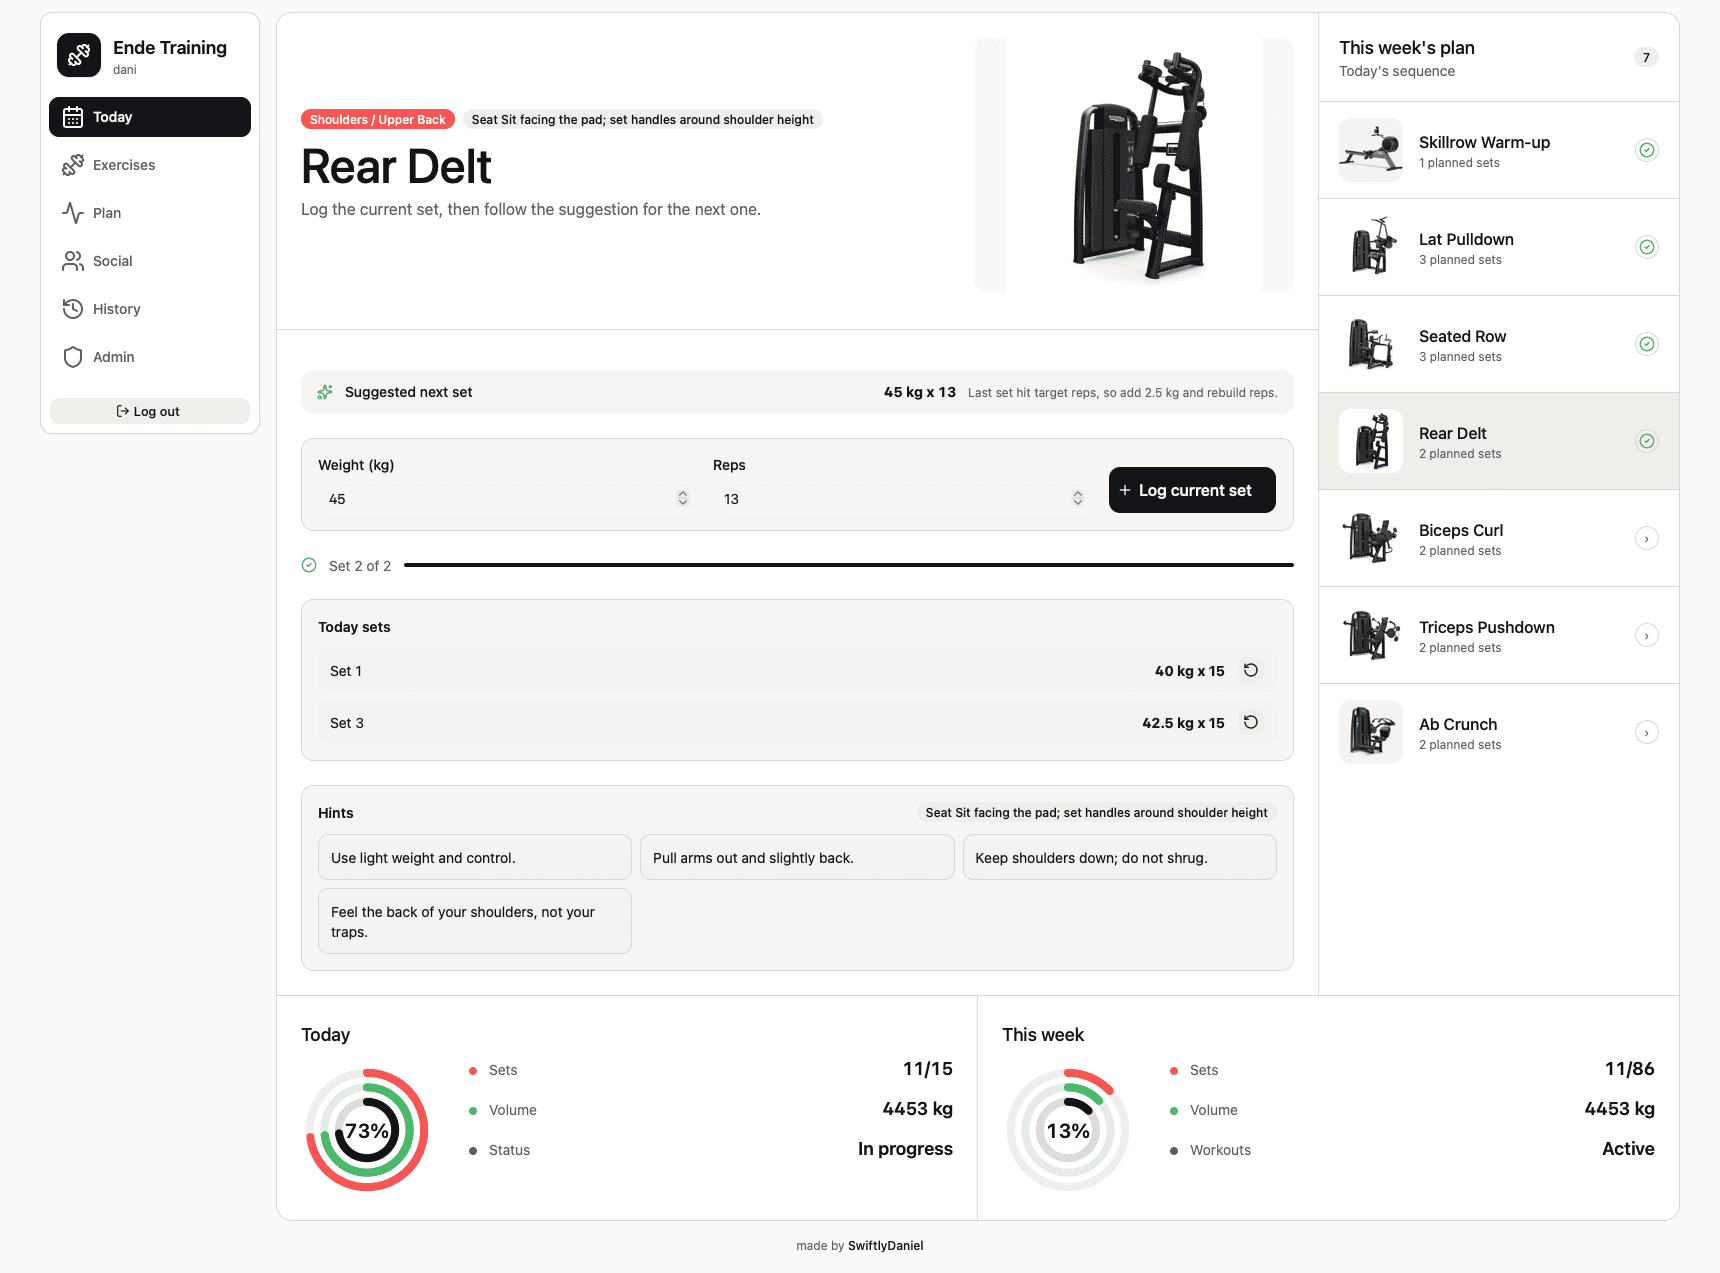The image size is (1720, 1273).
Task: View workout History
Action: coord(150,309)
